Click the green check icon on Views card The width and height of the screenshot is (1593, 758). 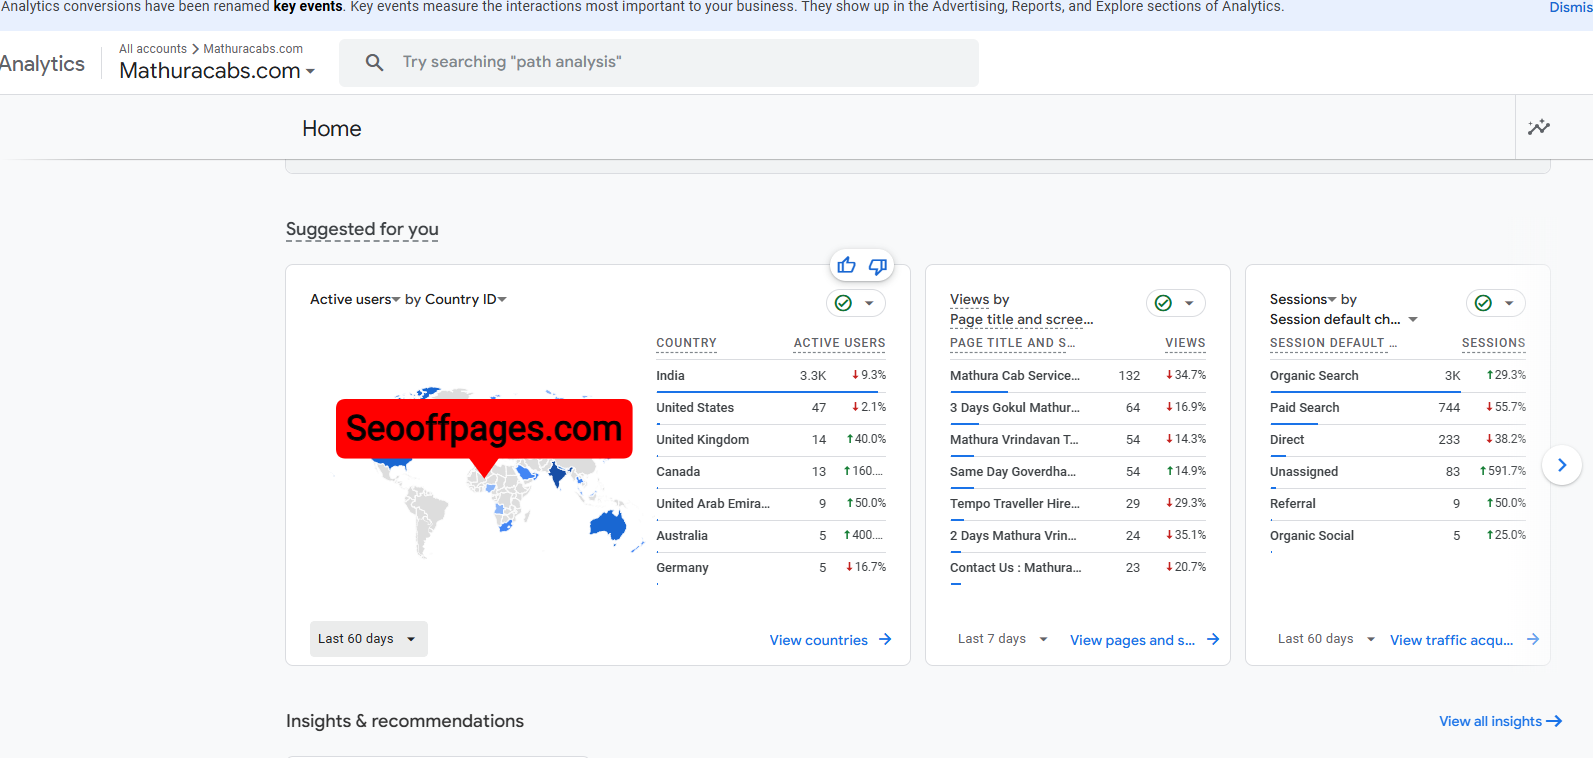[x=1163, y=303]
